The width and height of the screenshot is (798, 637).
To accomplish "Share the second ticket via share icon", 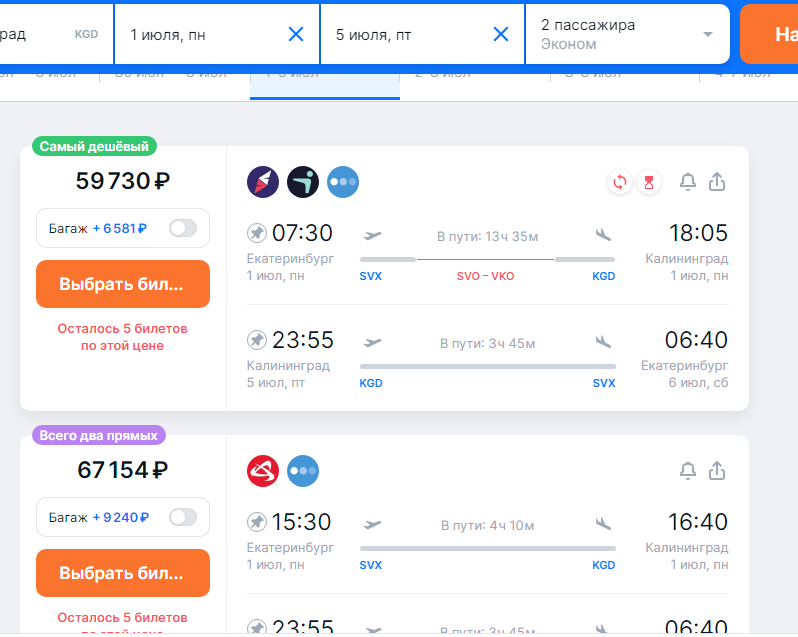I will tap(717, 470).
